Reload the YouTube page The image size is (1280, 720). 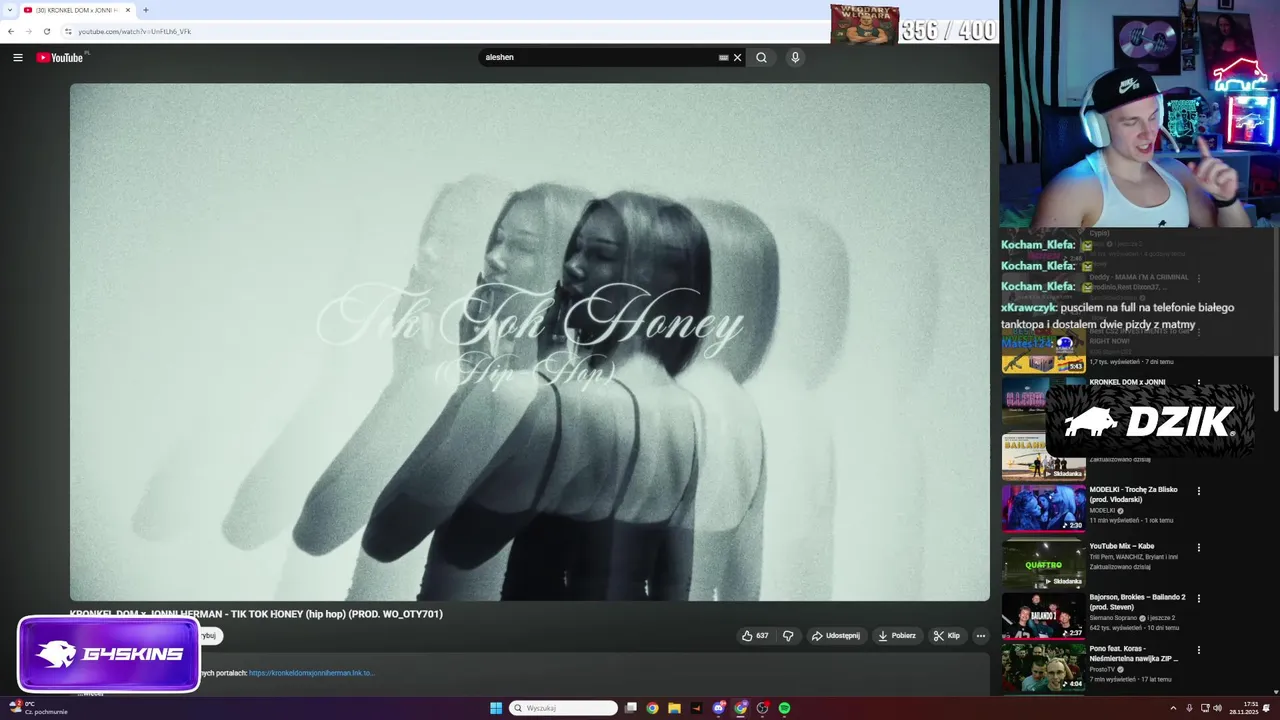click(x=46, y=31)
